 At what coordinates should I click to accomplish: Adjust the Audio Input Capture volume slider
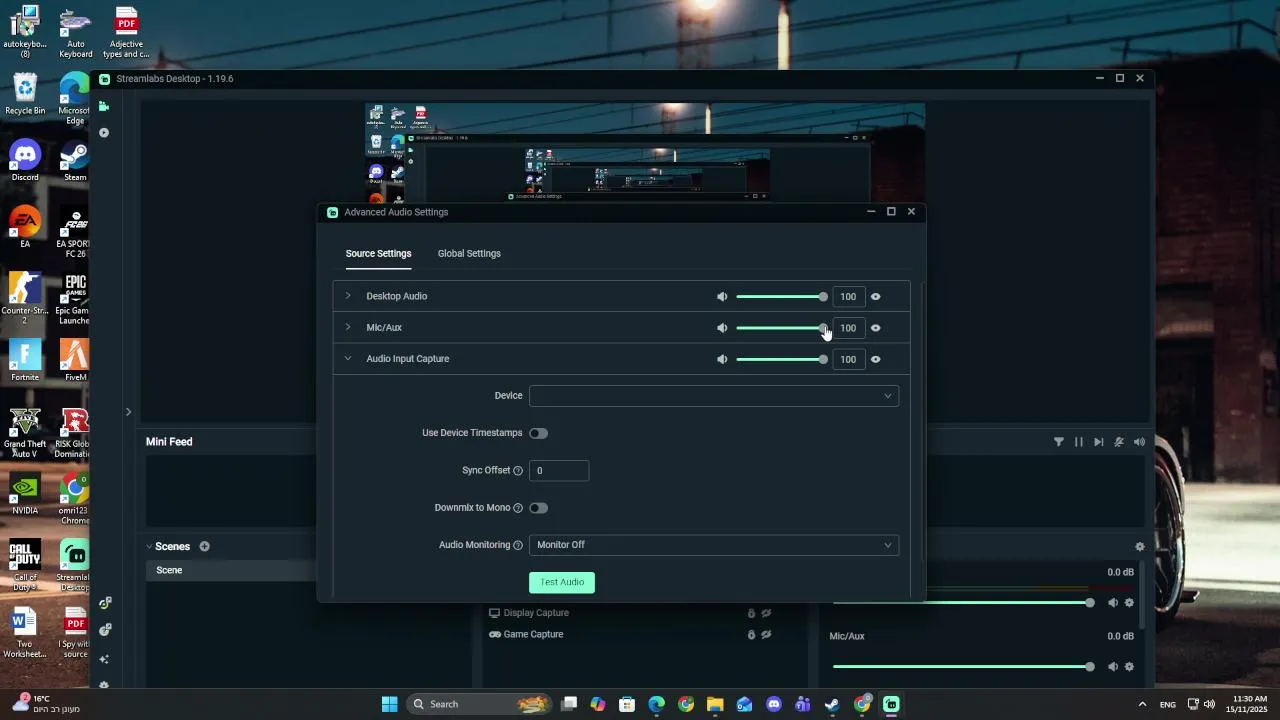782,359
